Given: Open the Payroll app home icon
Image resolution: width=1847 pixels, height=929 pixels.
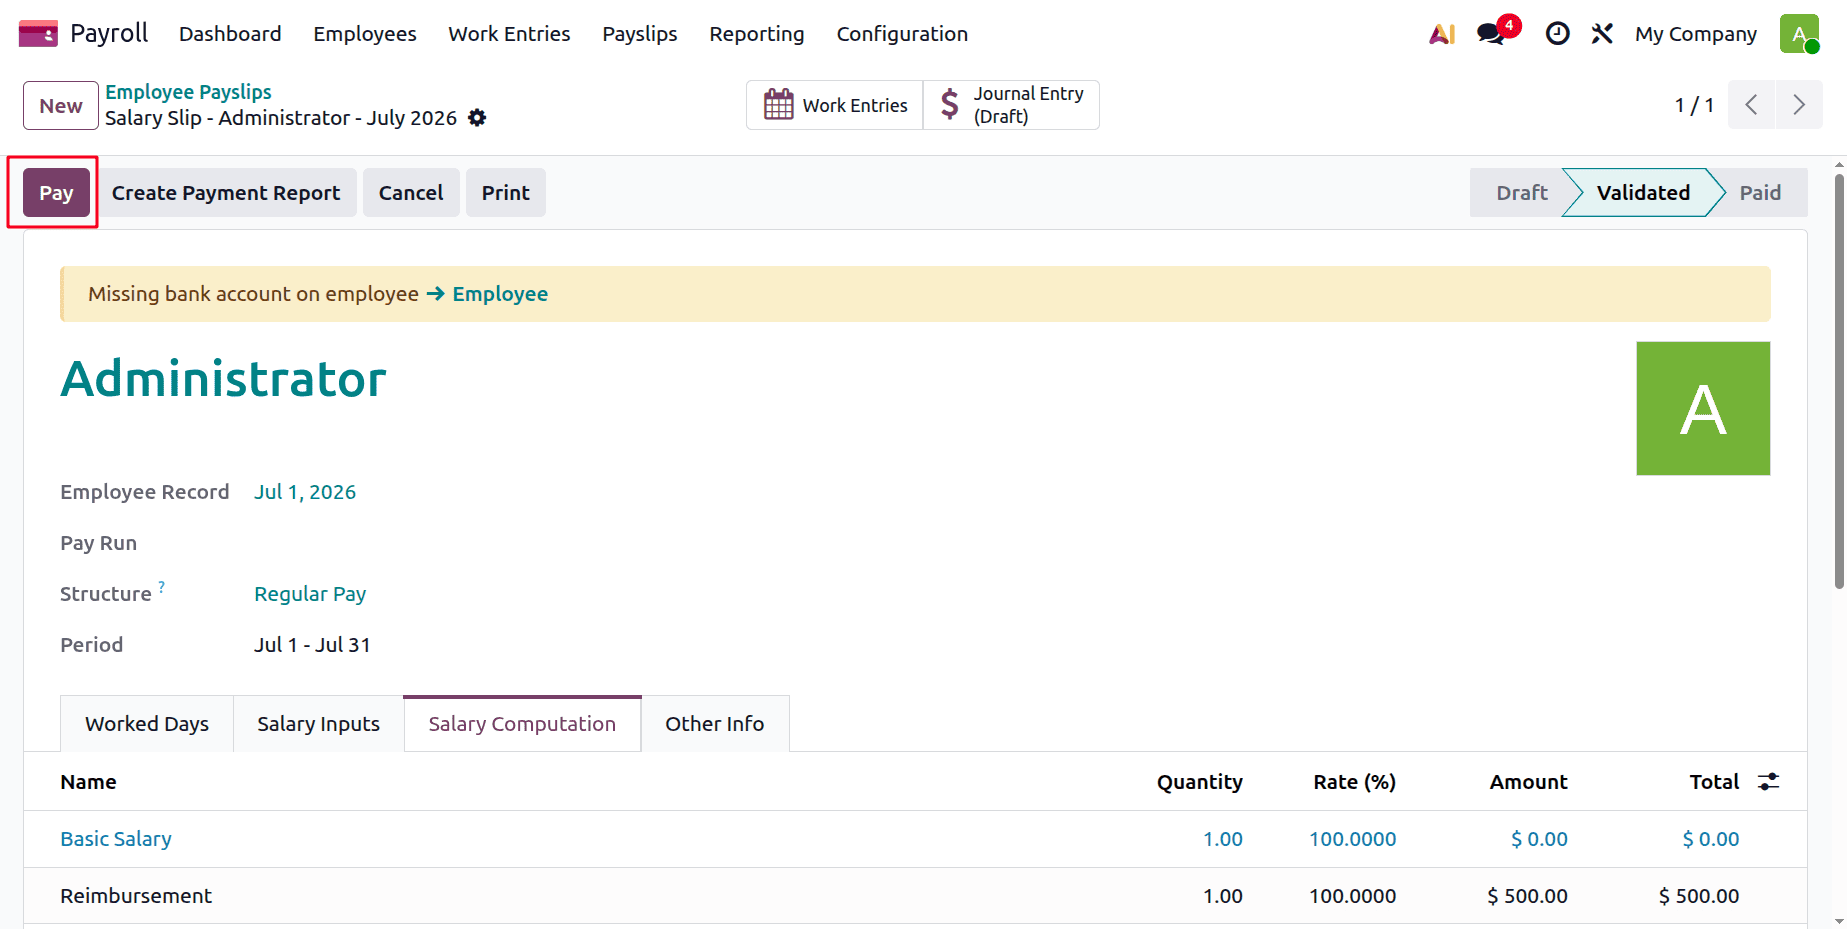Looking at the screenshot, I should 38,34.
